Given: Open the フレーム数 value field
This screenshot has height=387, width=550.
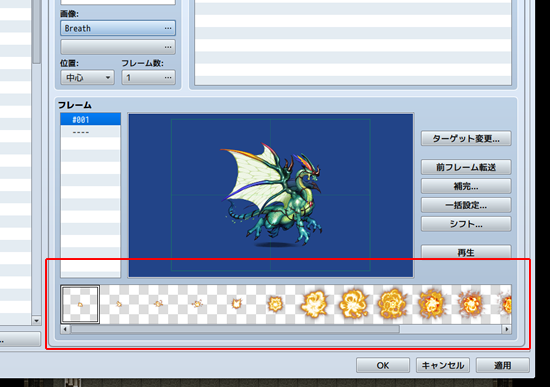Looking at the screenshot, I should (x=148, y=77).
